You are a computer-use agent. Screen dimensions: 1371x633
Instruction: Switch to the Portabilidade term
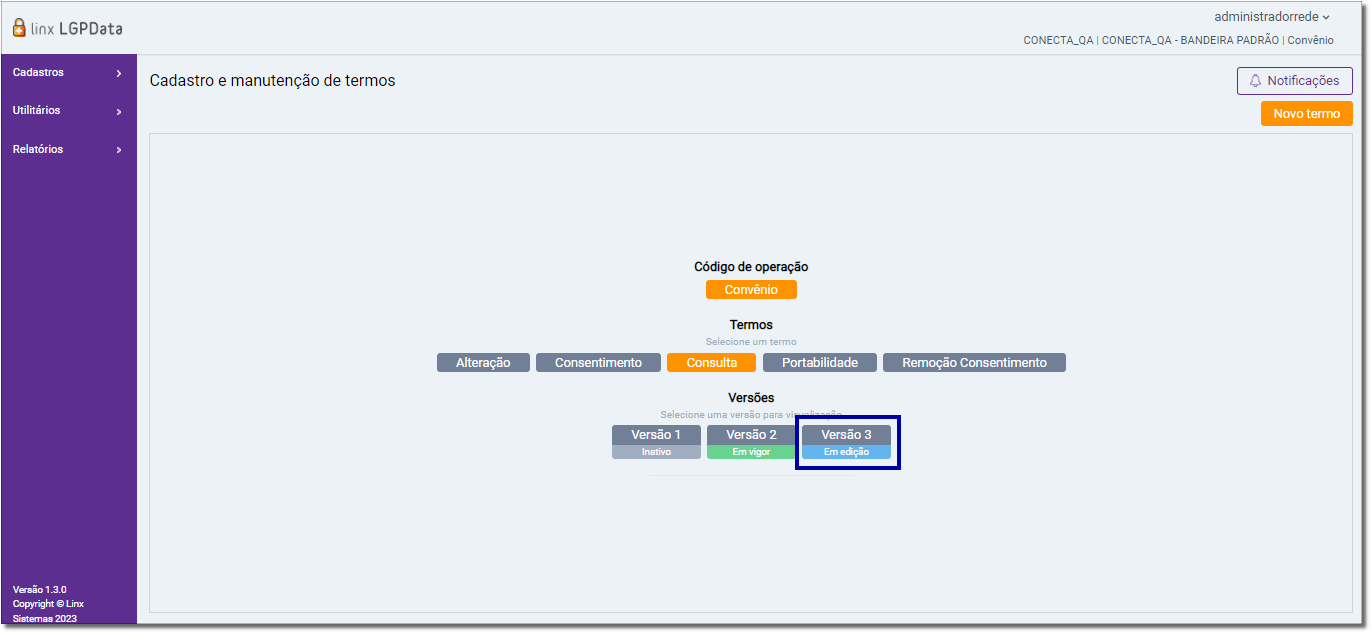tap(820, 363)
